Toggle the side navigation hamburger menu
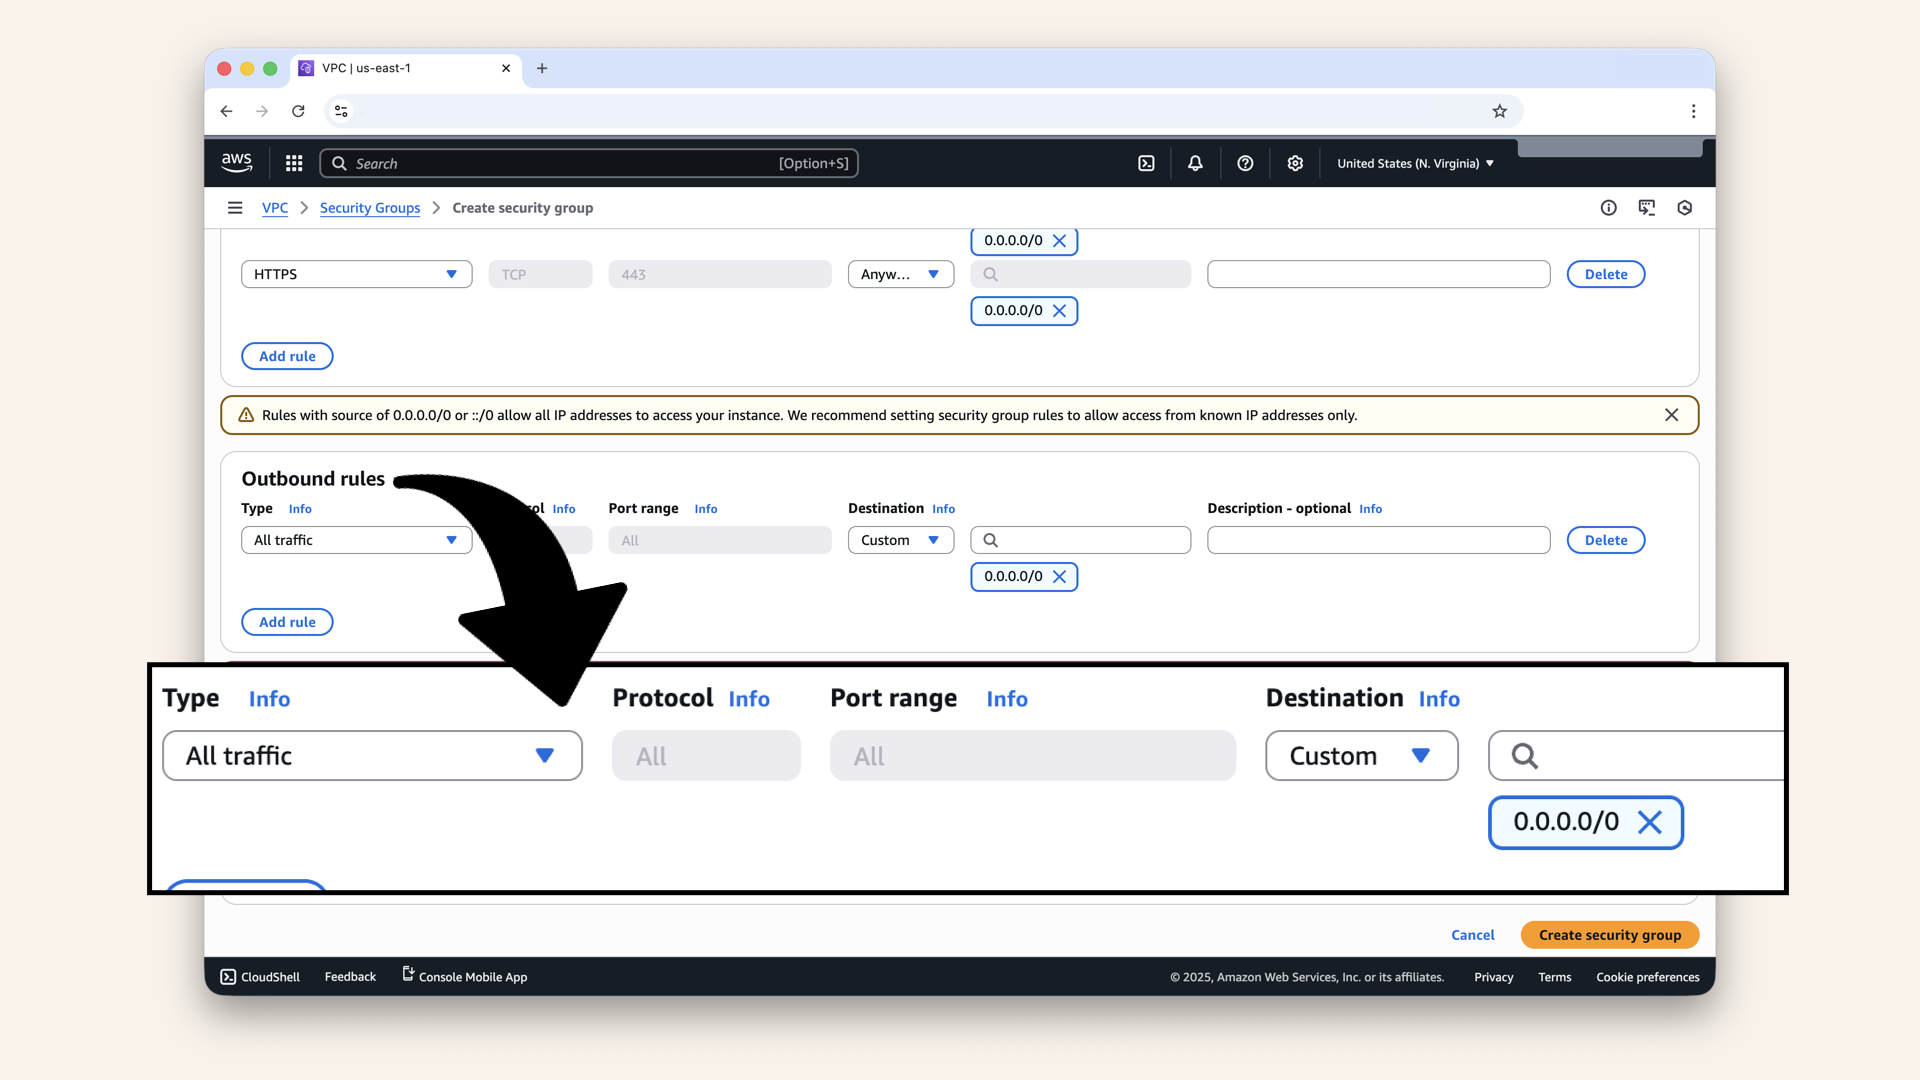 (235, 208)
